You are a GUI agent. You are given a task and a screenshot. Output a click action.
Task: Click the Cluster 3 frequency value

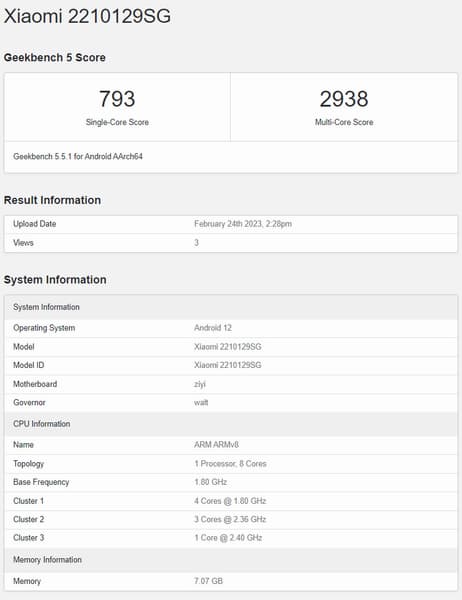point(228,538)
